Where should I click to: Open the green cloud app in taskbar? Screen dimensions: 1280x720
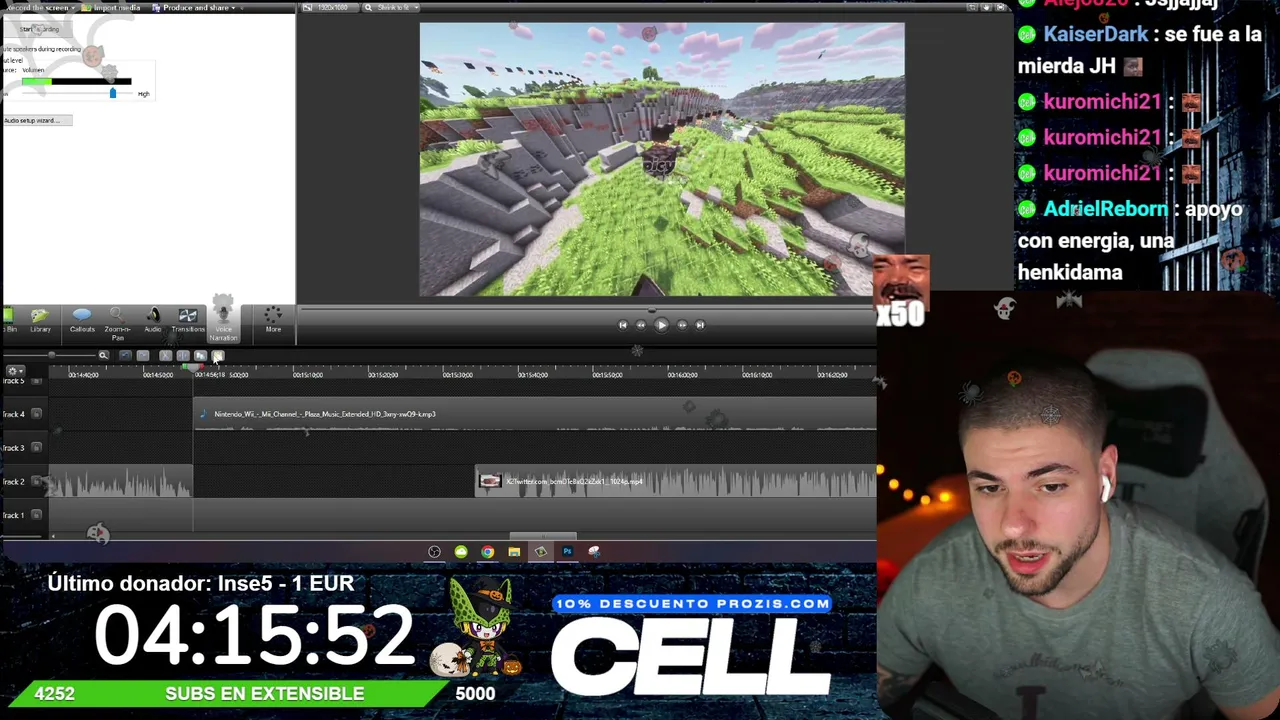point(461,552)
